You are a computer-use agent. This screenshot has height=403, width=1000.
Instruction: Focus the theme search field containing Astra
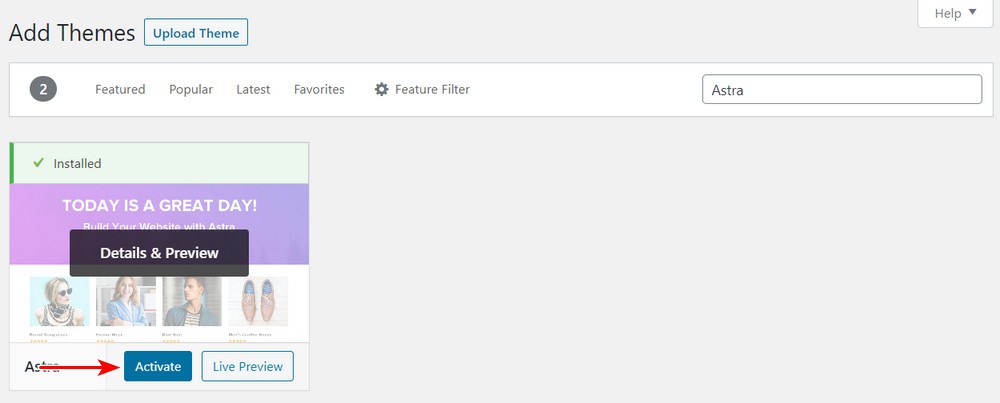[842, 89]
